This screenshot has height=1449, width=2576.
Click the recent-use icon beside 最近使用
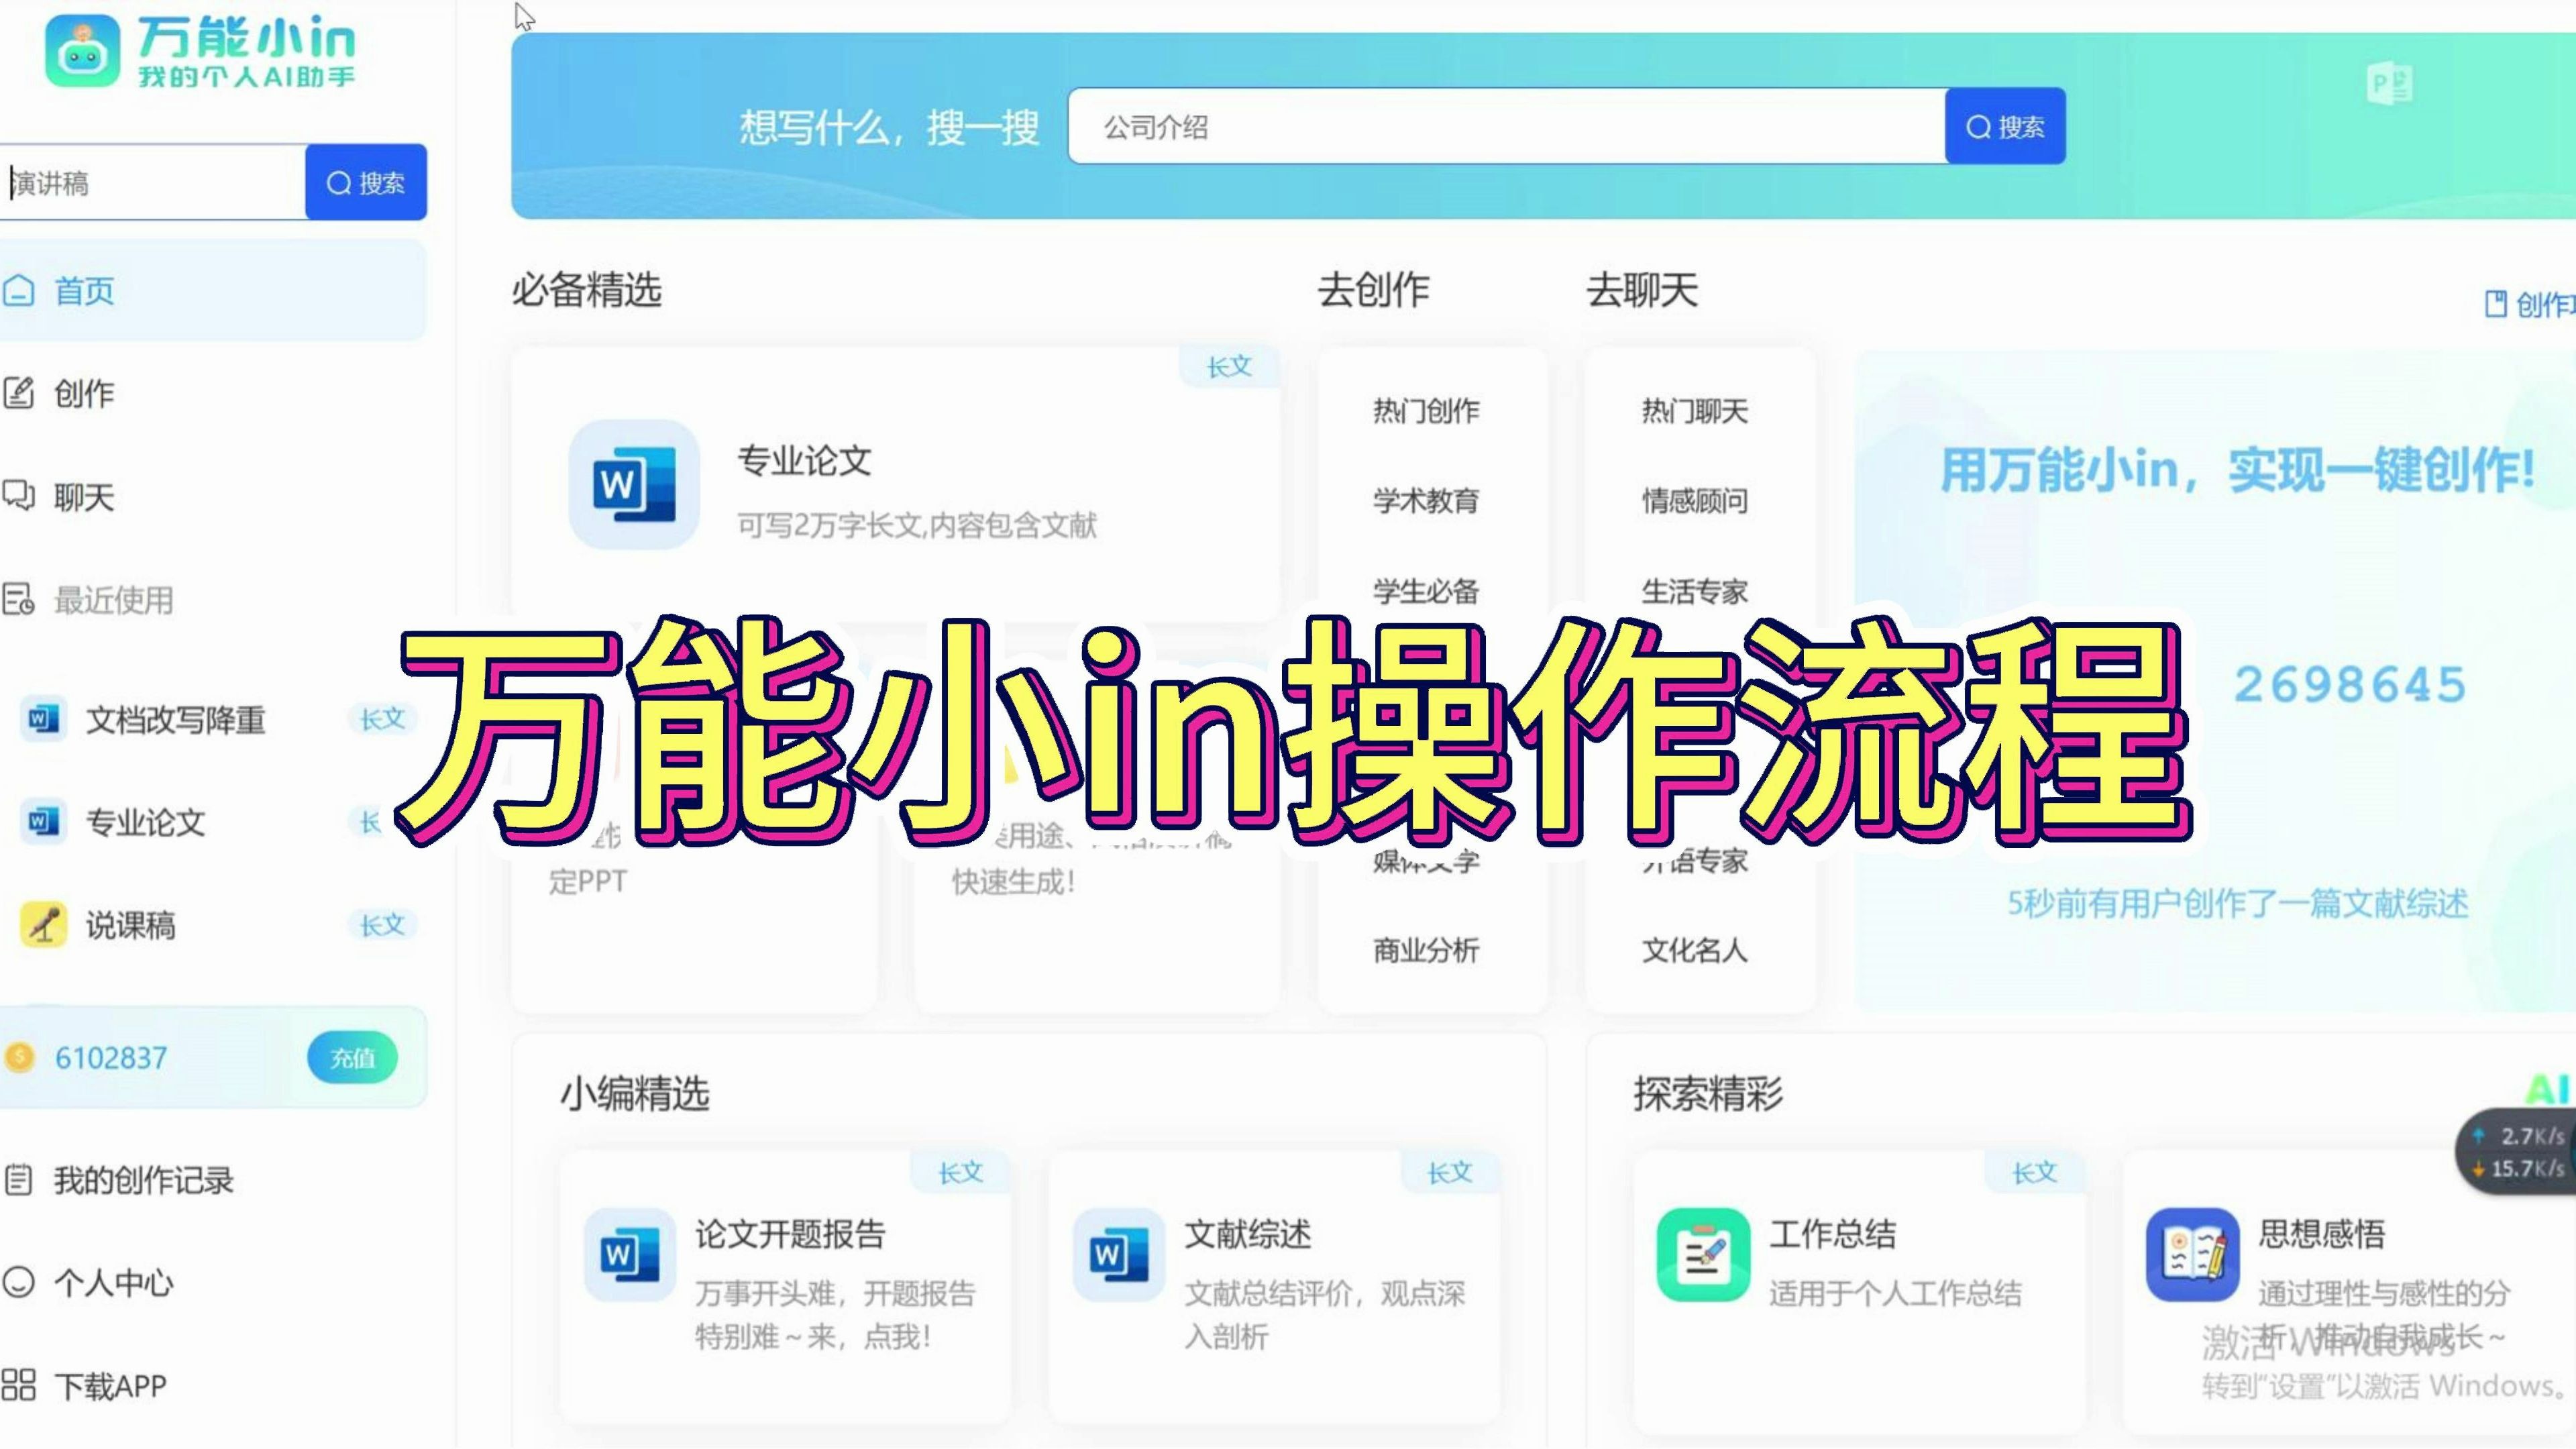tap(18, 600)
